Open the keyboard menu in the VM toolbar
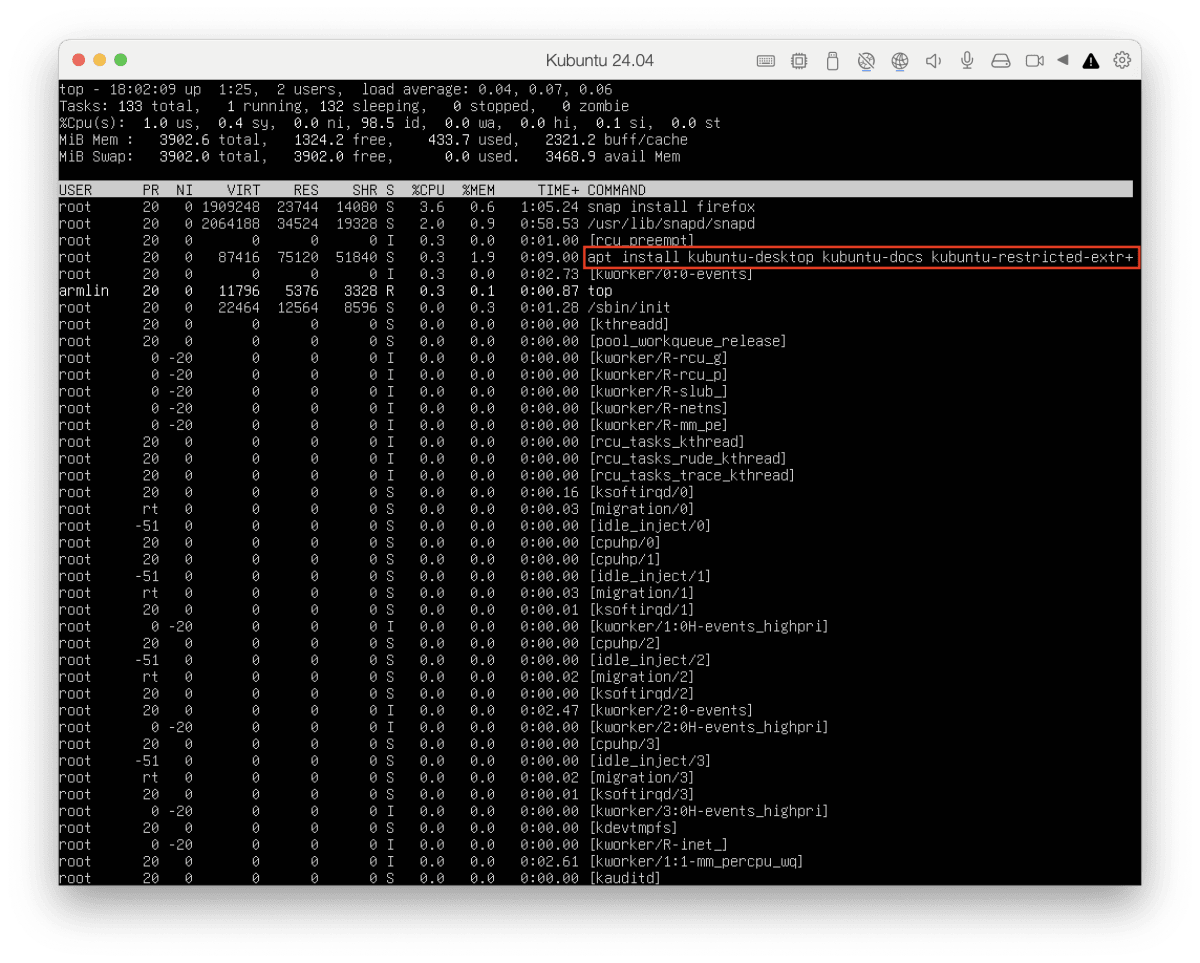 pos(766,61)
